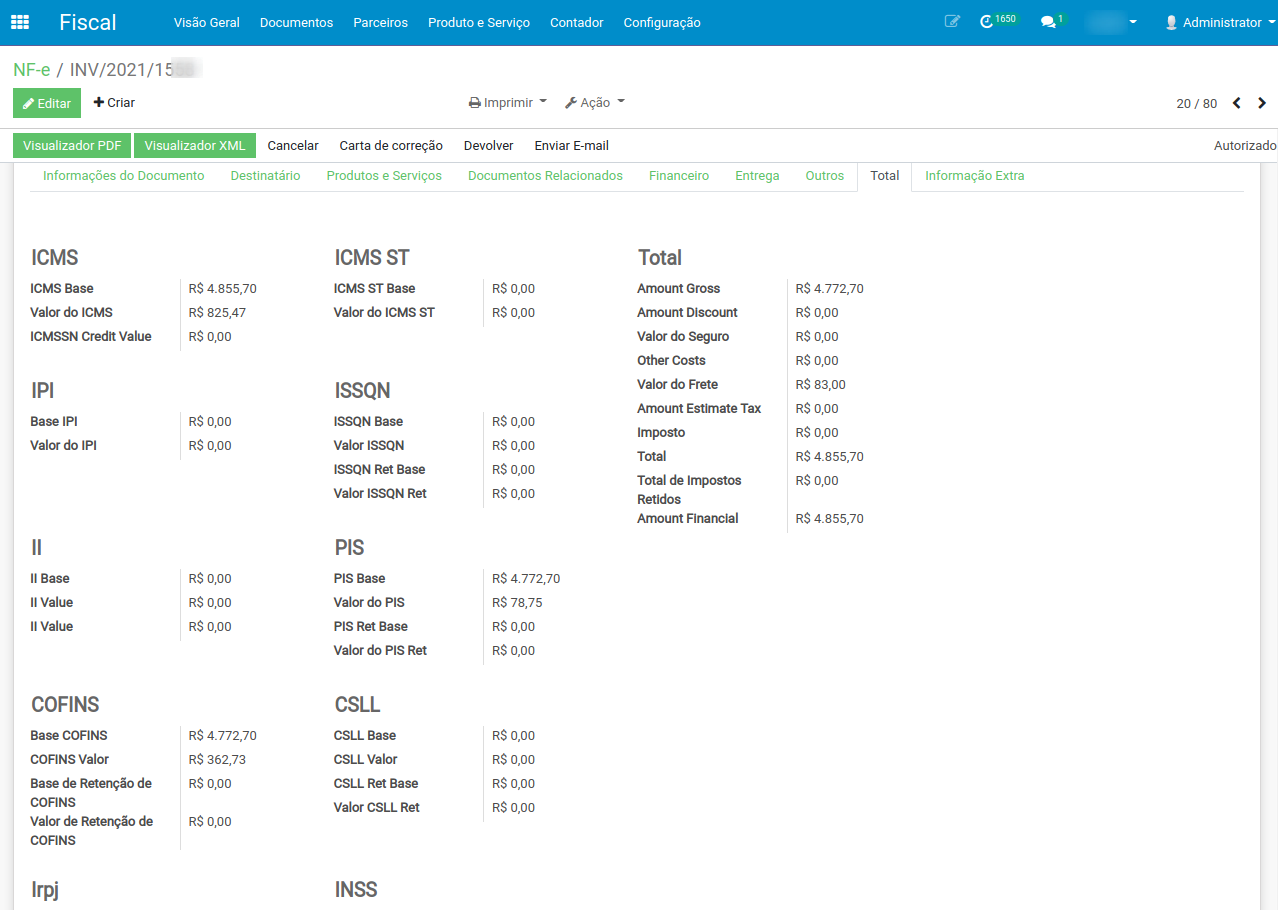Screen dimensions: 1278x910
Task: Switch to Outros tab
Action: [825, 176]
